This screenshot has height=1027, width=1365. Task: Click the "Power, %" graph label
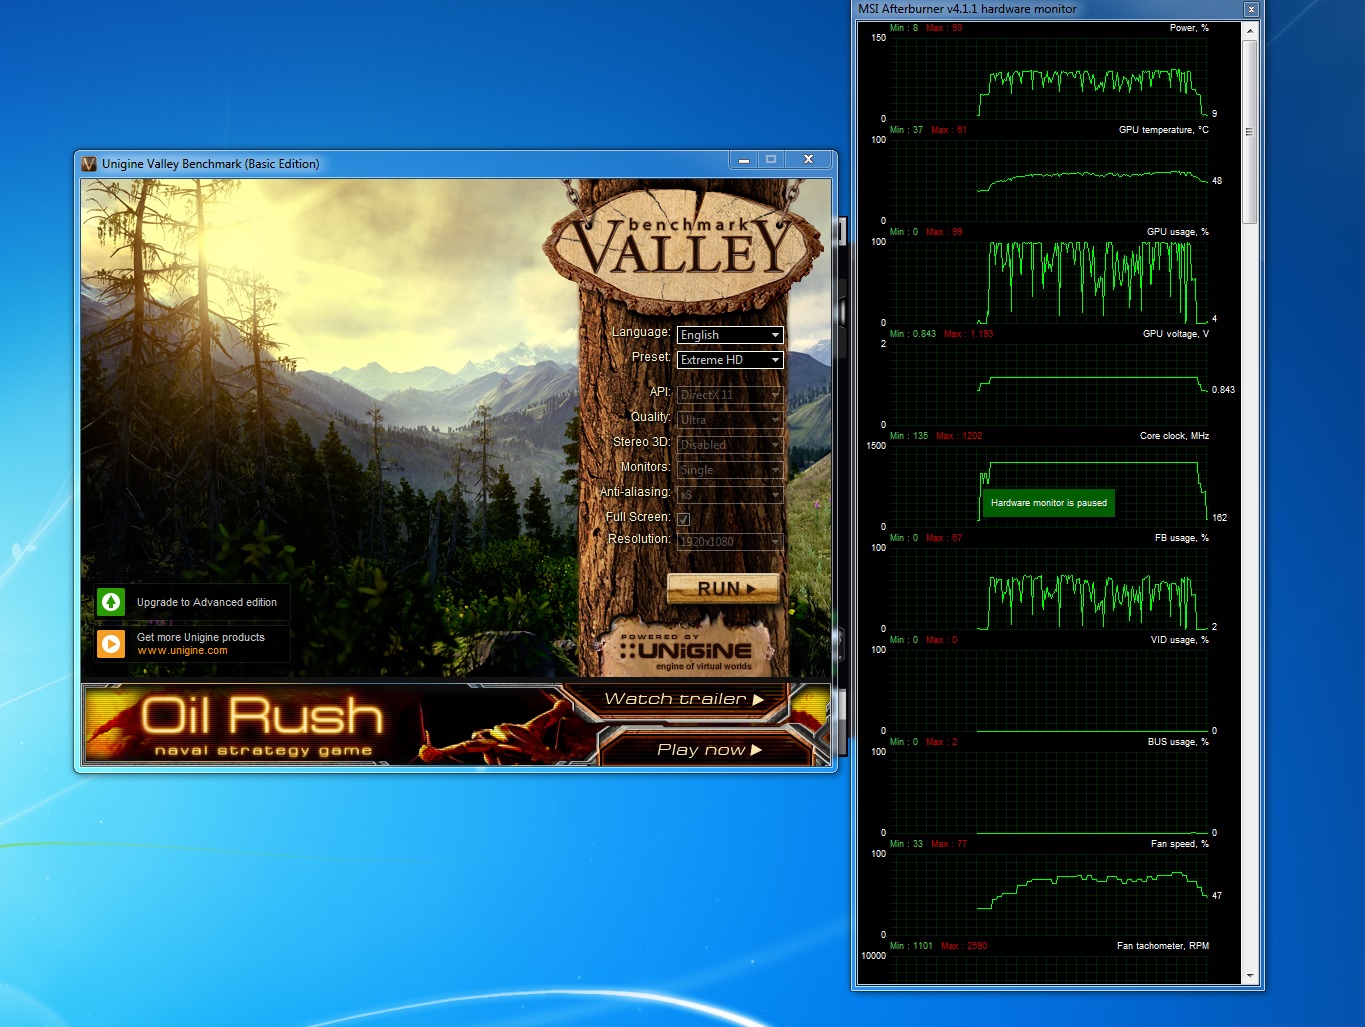click(x=1189, y=28)
